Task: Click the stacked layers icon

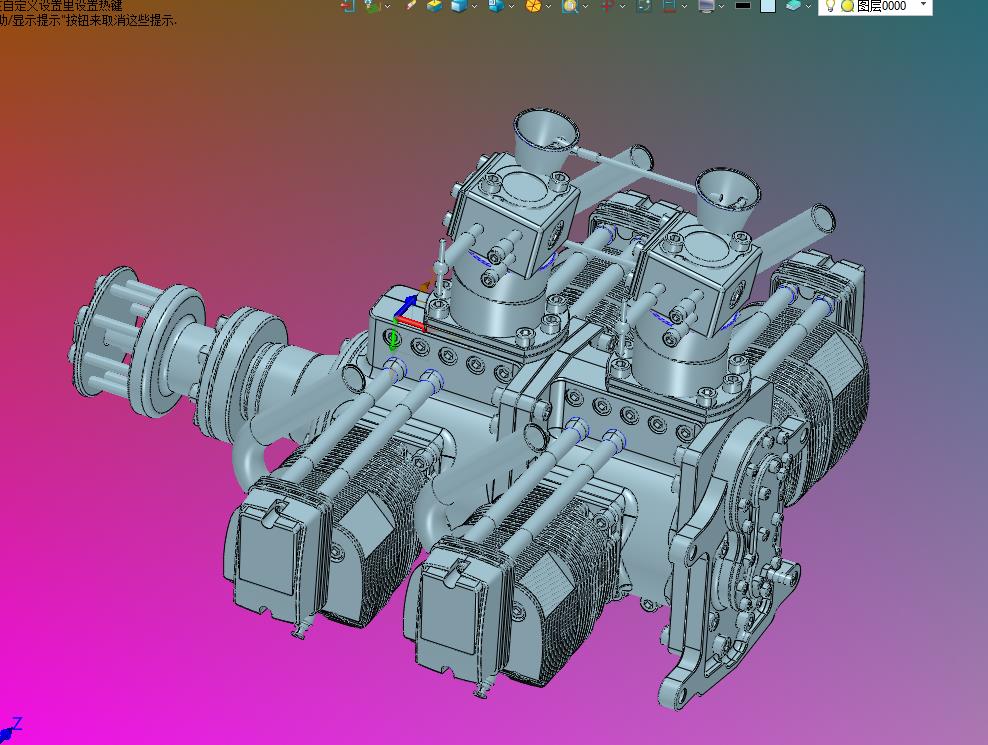Action: (793, 5)
